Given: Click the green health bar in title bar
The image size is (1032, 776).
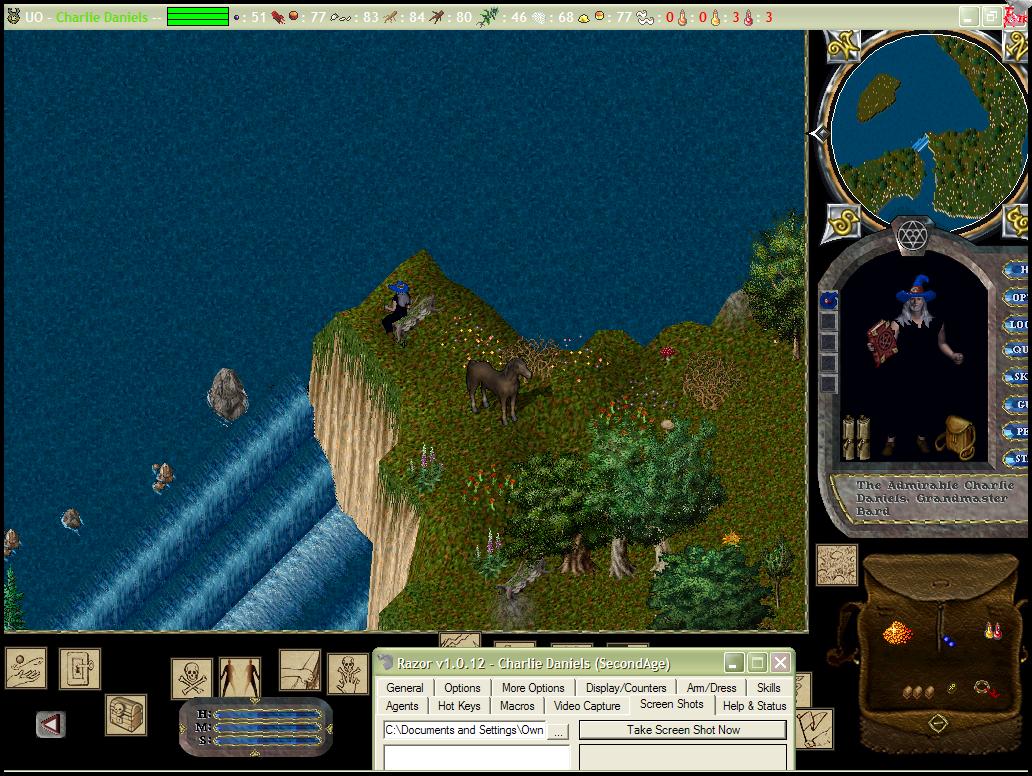Looking at the screenshot, I should (x=197, y=17).
